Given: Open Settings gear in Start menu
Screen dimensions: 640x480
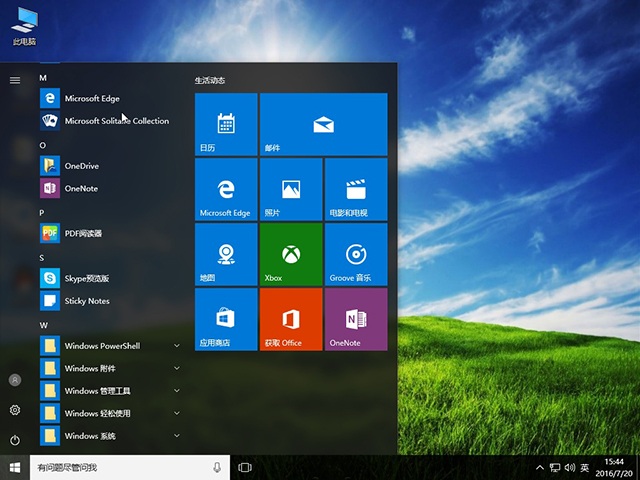Looking at the screenshot, I should click(x=15, y=410).
